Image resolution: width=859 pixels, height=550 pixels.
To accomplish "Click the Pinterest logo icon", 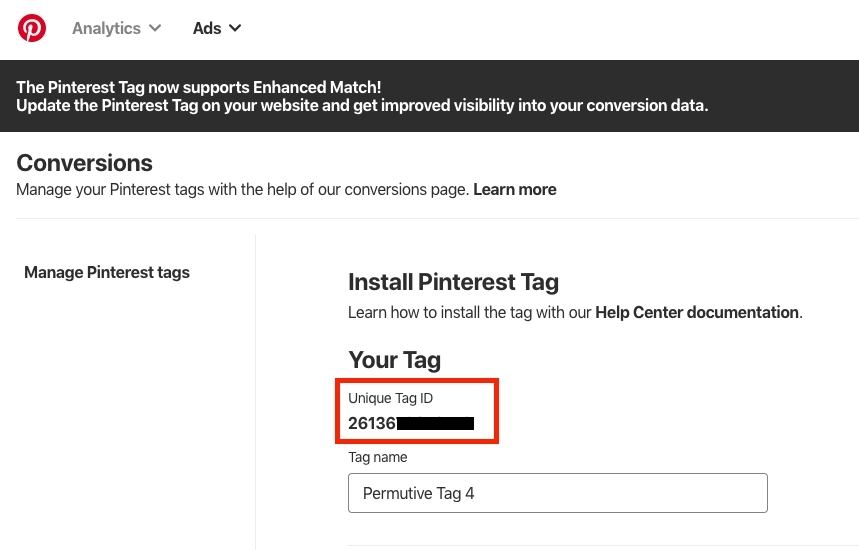I will (32, 28).
